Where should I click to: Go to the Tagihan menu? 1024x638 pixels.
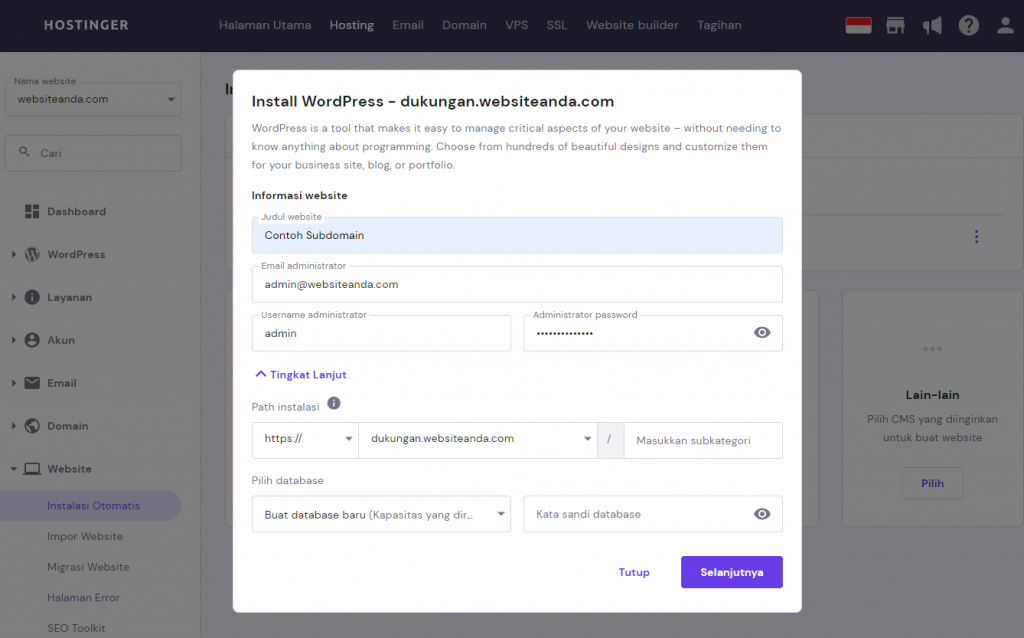click(x=719, y=25)
